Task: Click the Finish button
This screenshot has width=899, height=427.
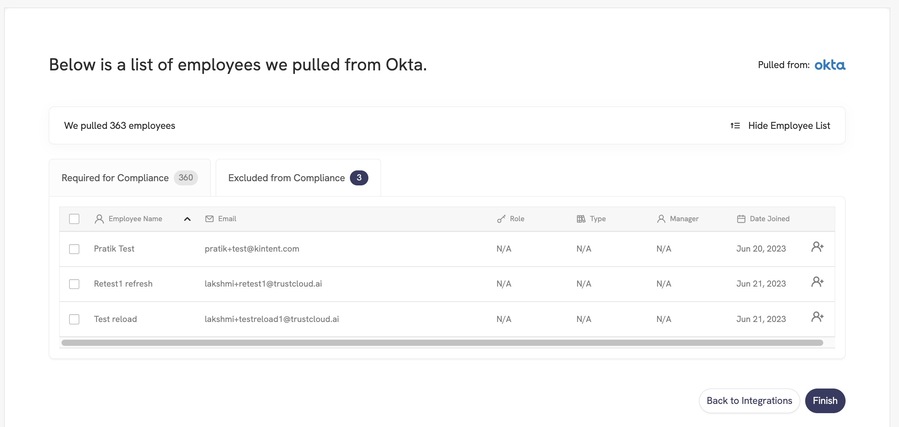Action: point(825,401)
